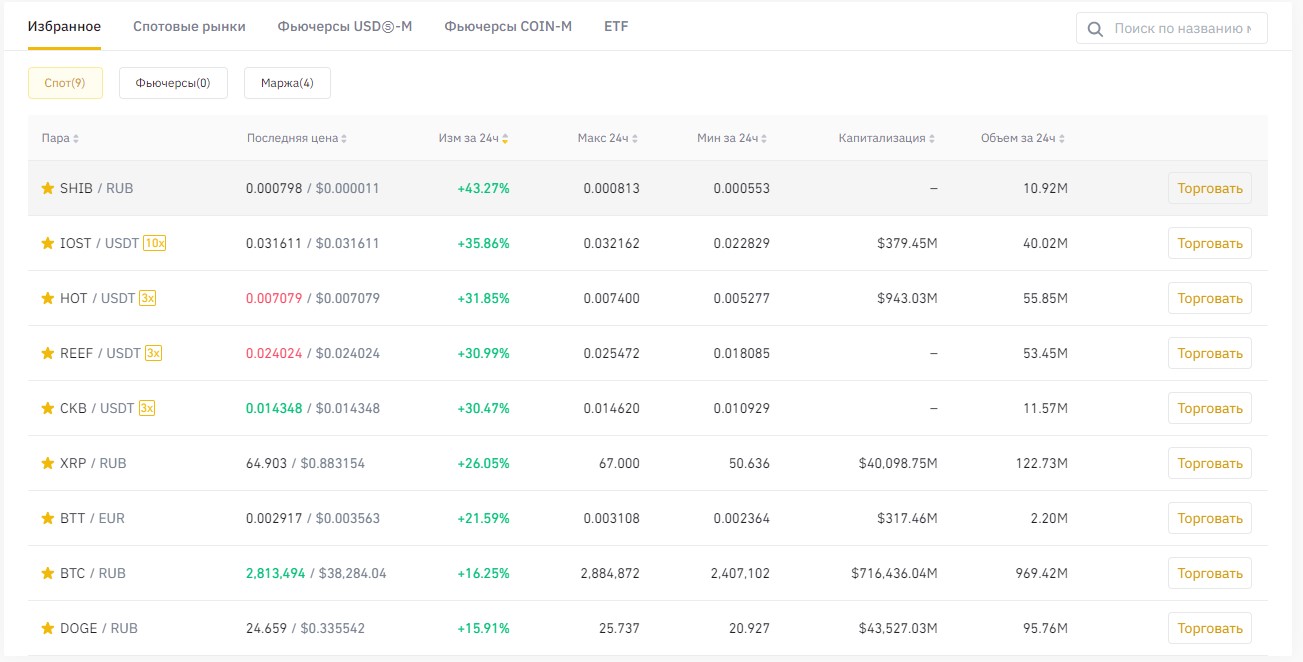The height and width of the screenshot is (662, 1303).
Task: Select the Фьючерсы(0) filter
Action: tap(173, 83)
